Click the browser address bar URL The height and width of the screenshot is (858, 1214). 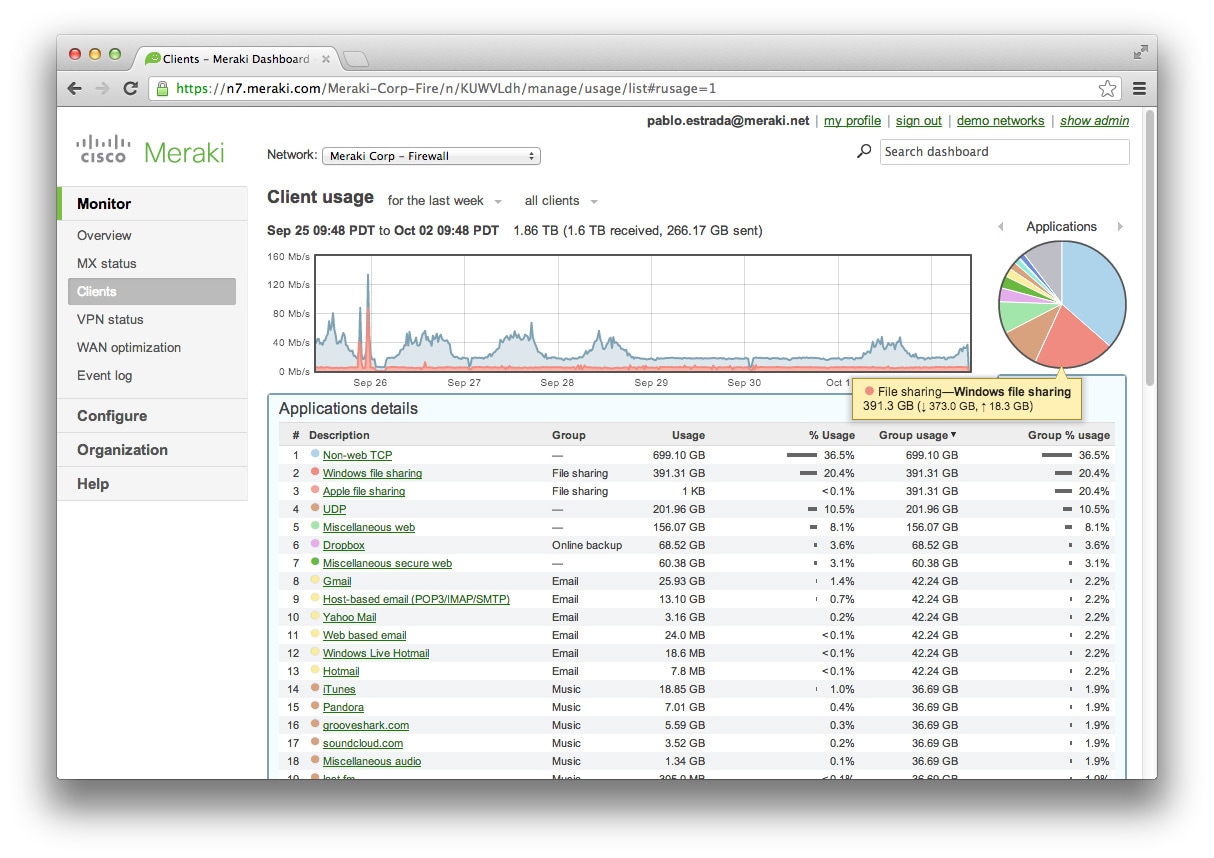click(446, 88)
